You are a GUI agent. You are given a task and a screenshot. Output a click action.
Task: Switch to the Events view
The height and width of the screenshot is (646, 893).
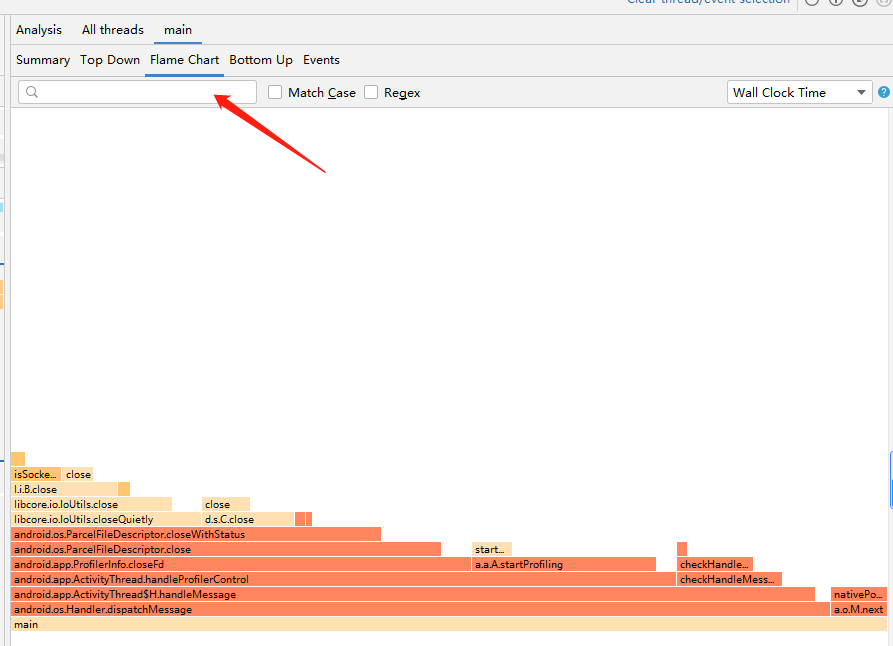click(321, 60)
